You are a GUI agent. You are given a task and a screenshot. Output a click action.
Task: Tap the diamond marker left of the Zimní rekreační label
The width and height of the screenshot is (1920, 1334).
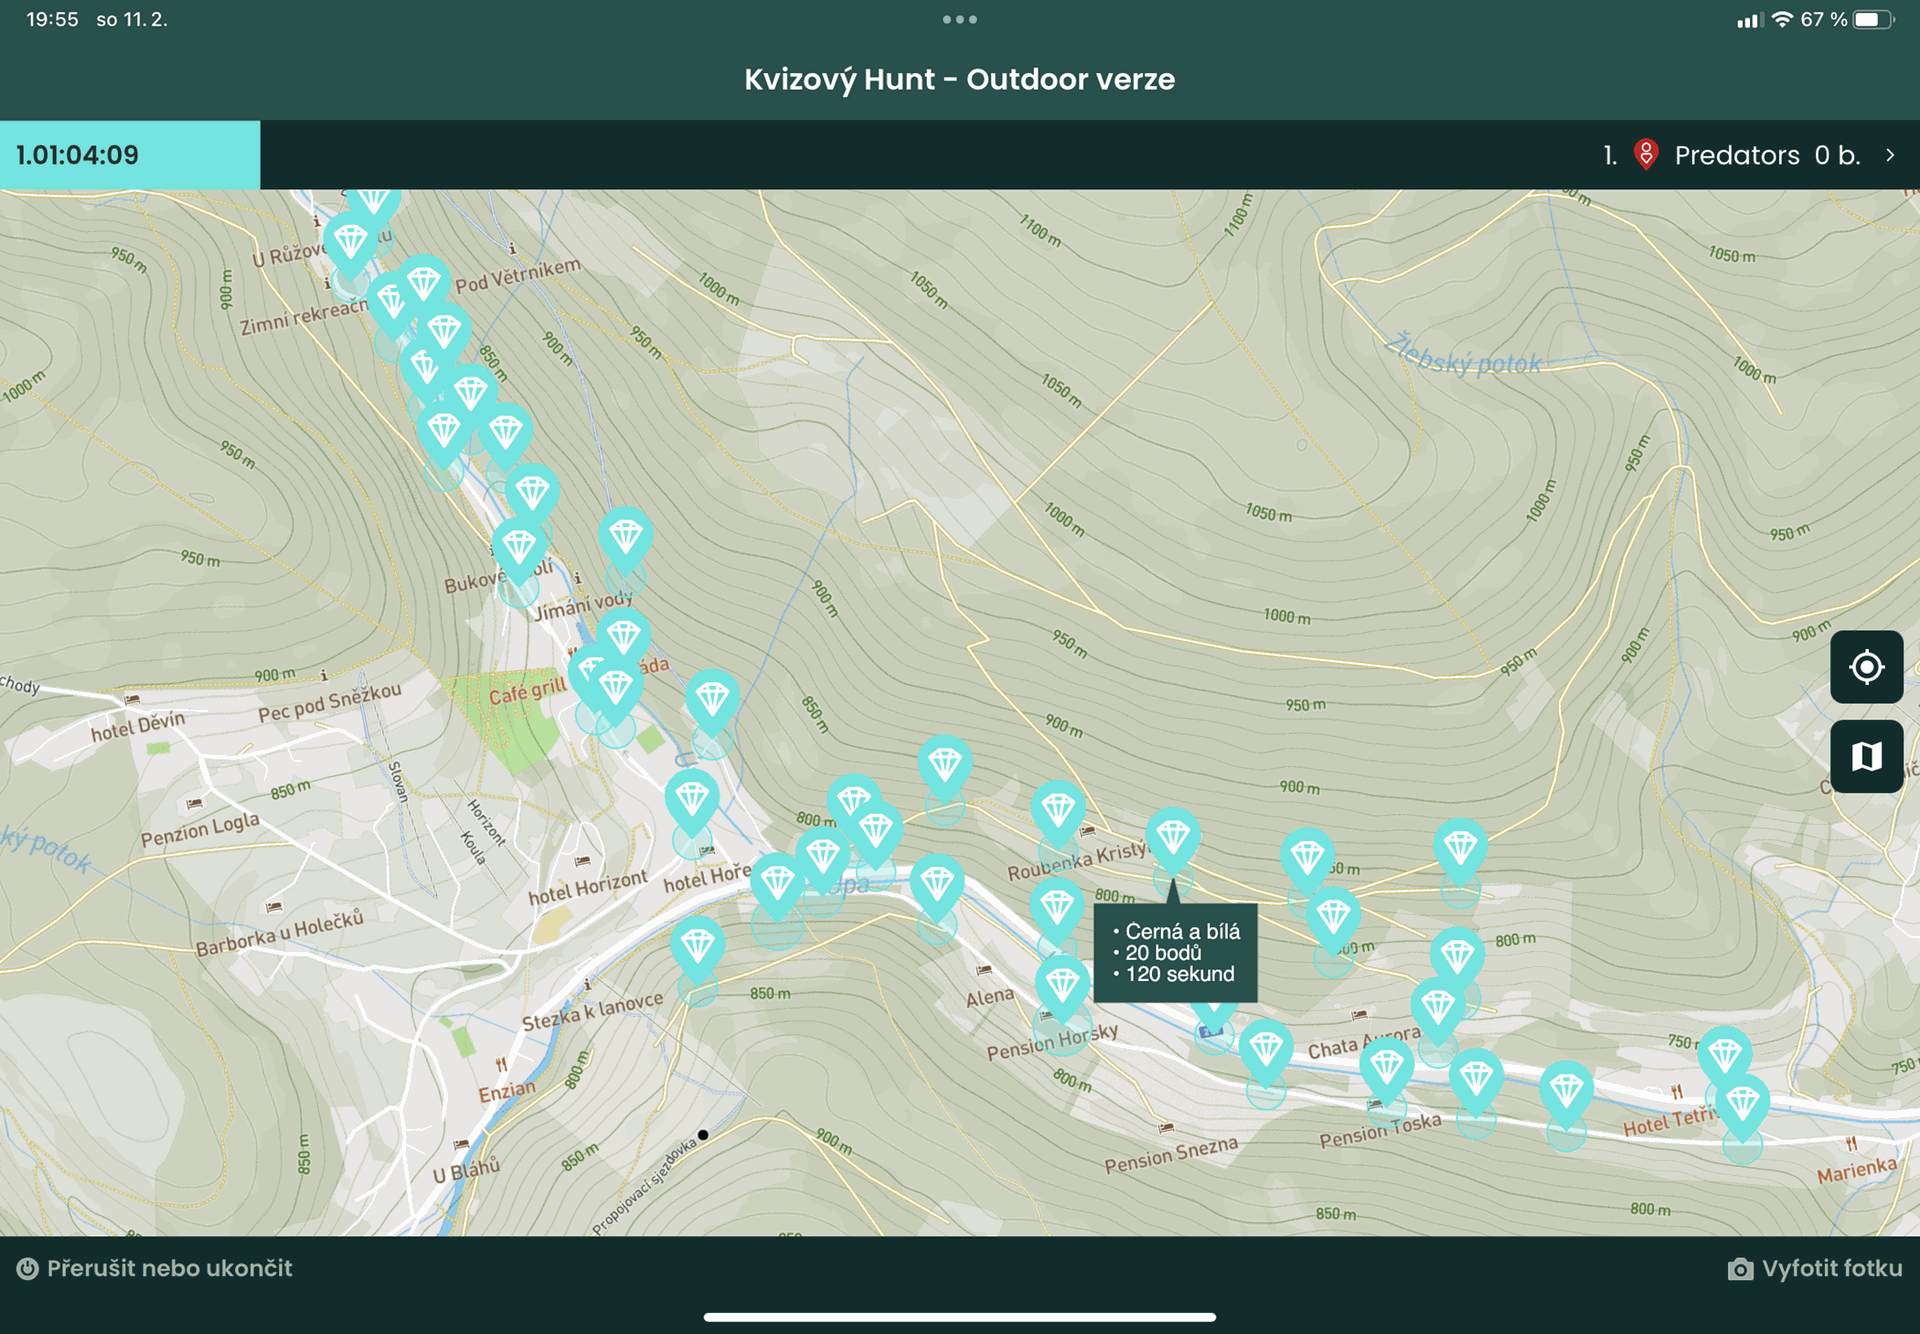392,300
